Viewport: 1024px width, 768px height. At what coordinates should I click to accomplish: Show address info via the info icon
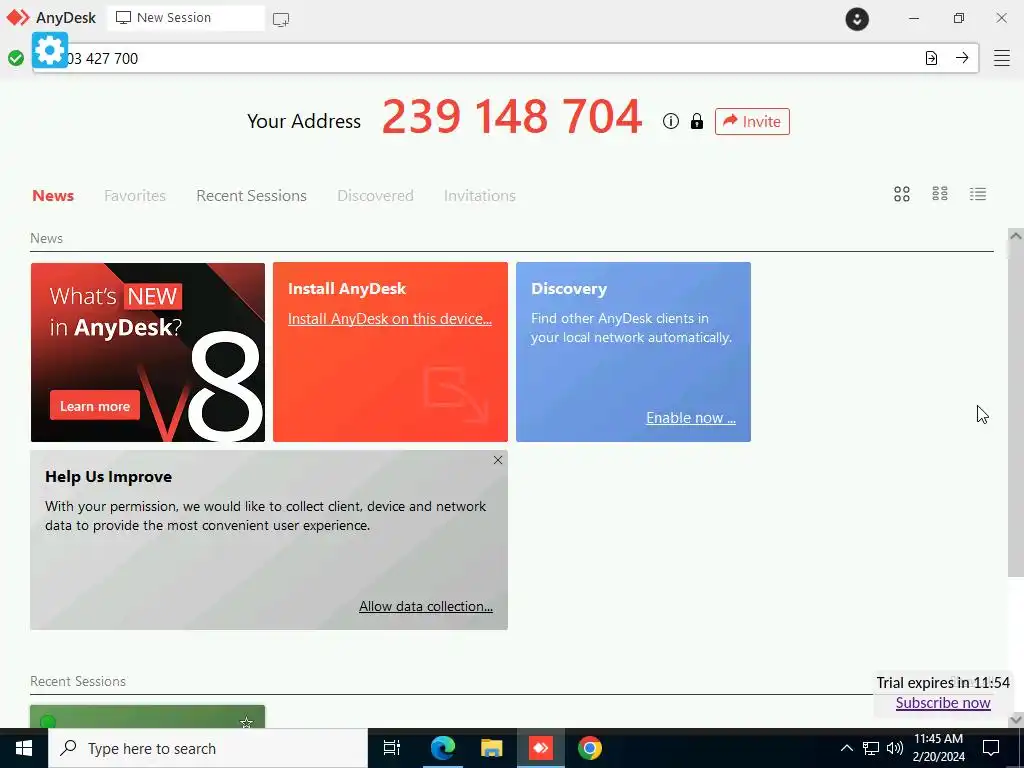tap(671, 121)
